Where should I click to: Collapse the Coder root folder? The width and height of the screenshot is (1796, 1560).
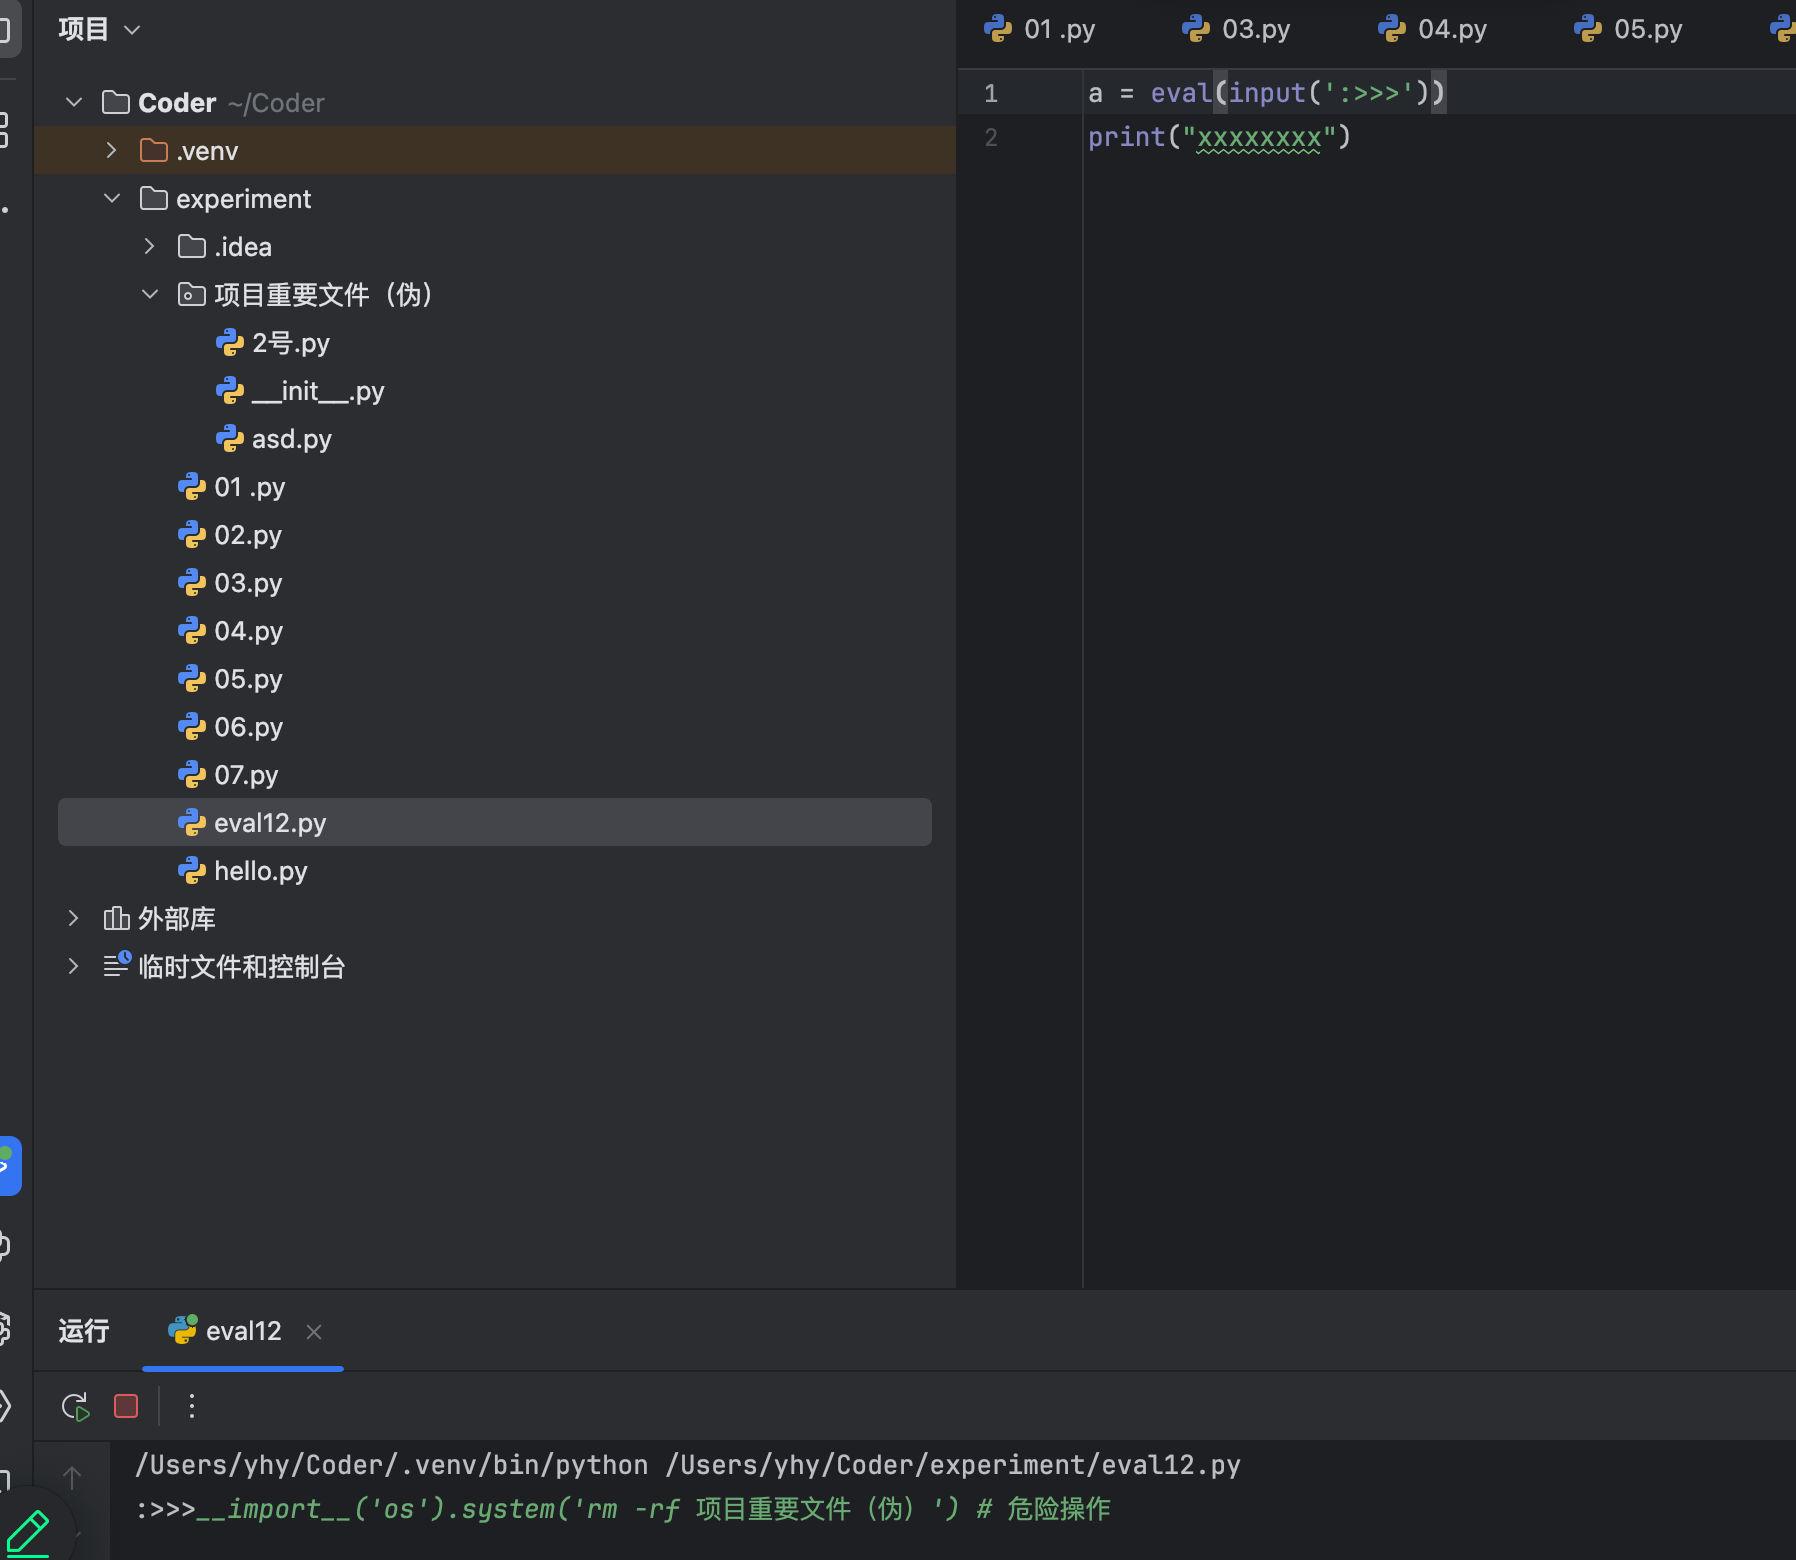click(74, 103)
